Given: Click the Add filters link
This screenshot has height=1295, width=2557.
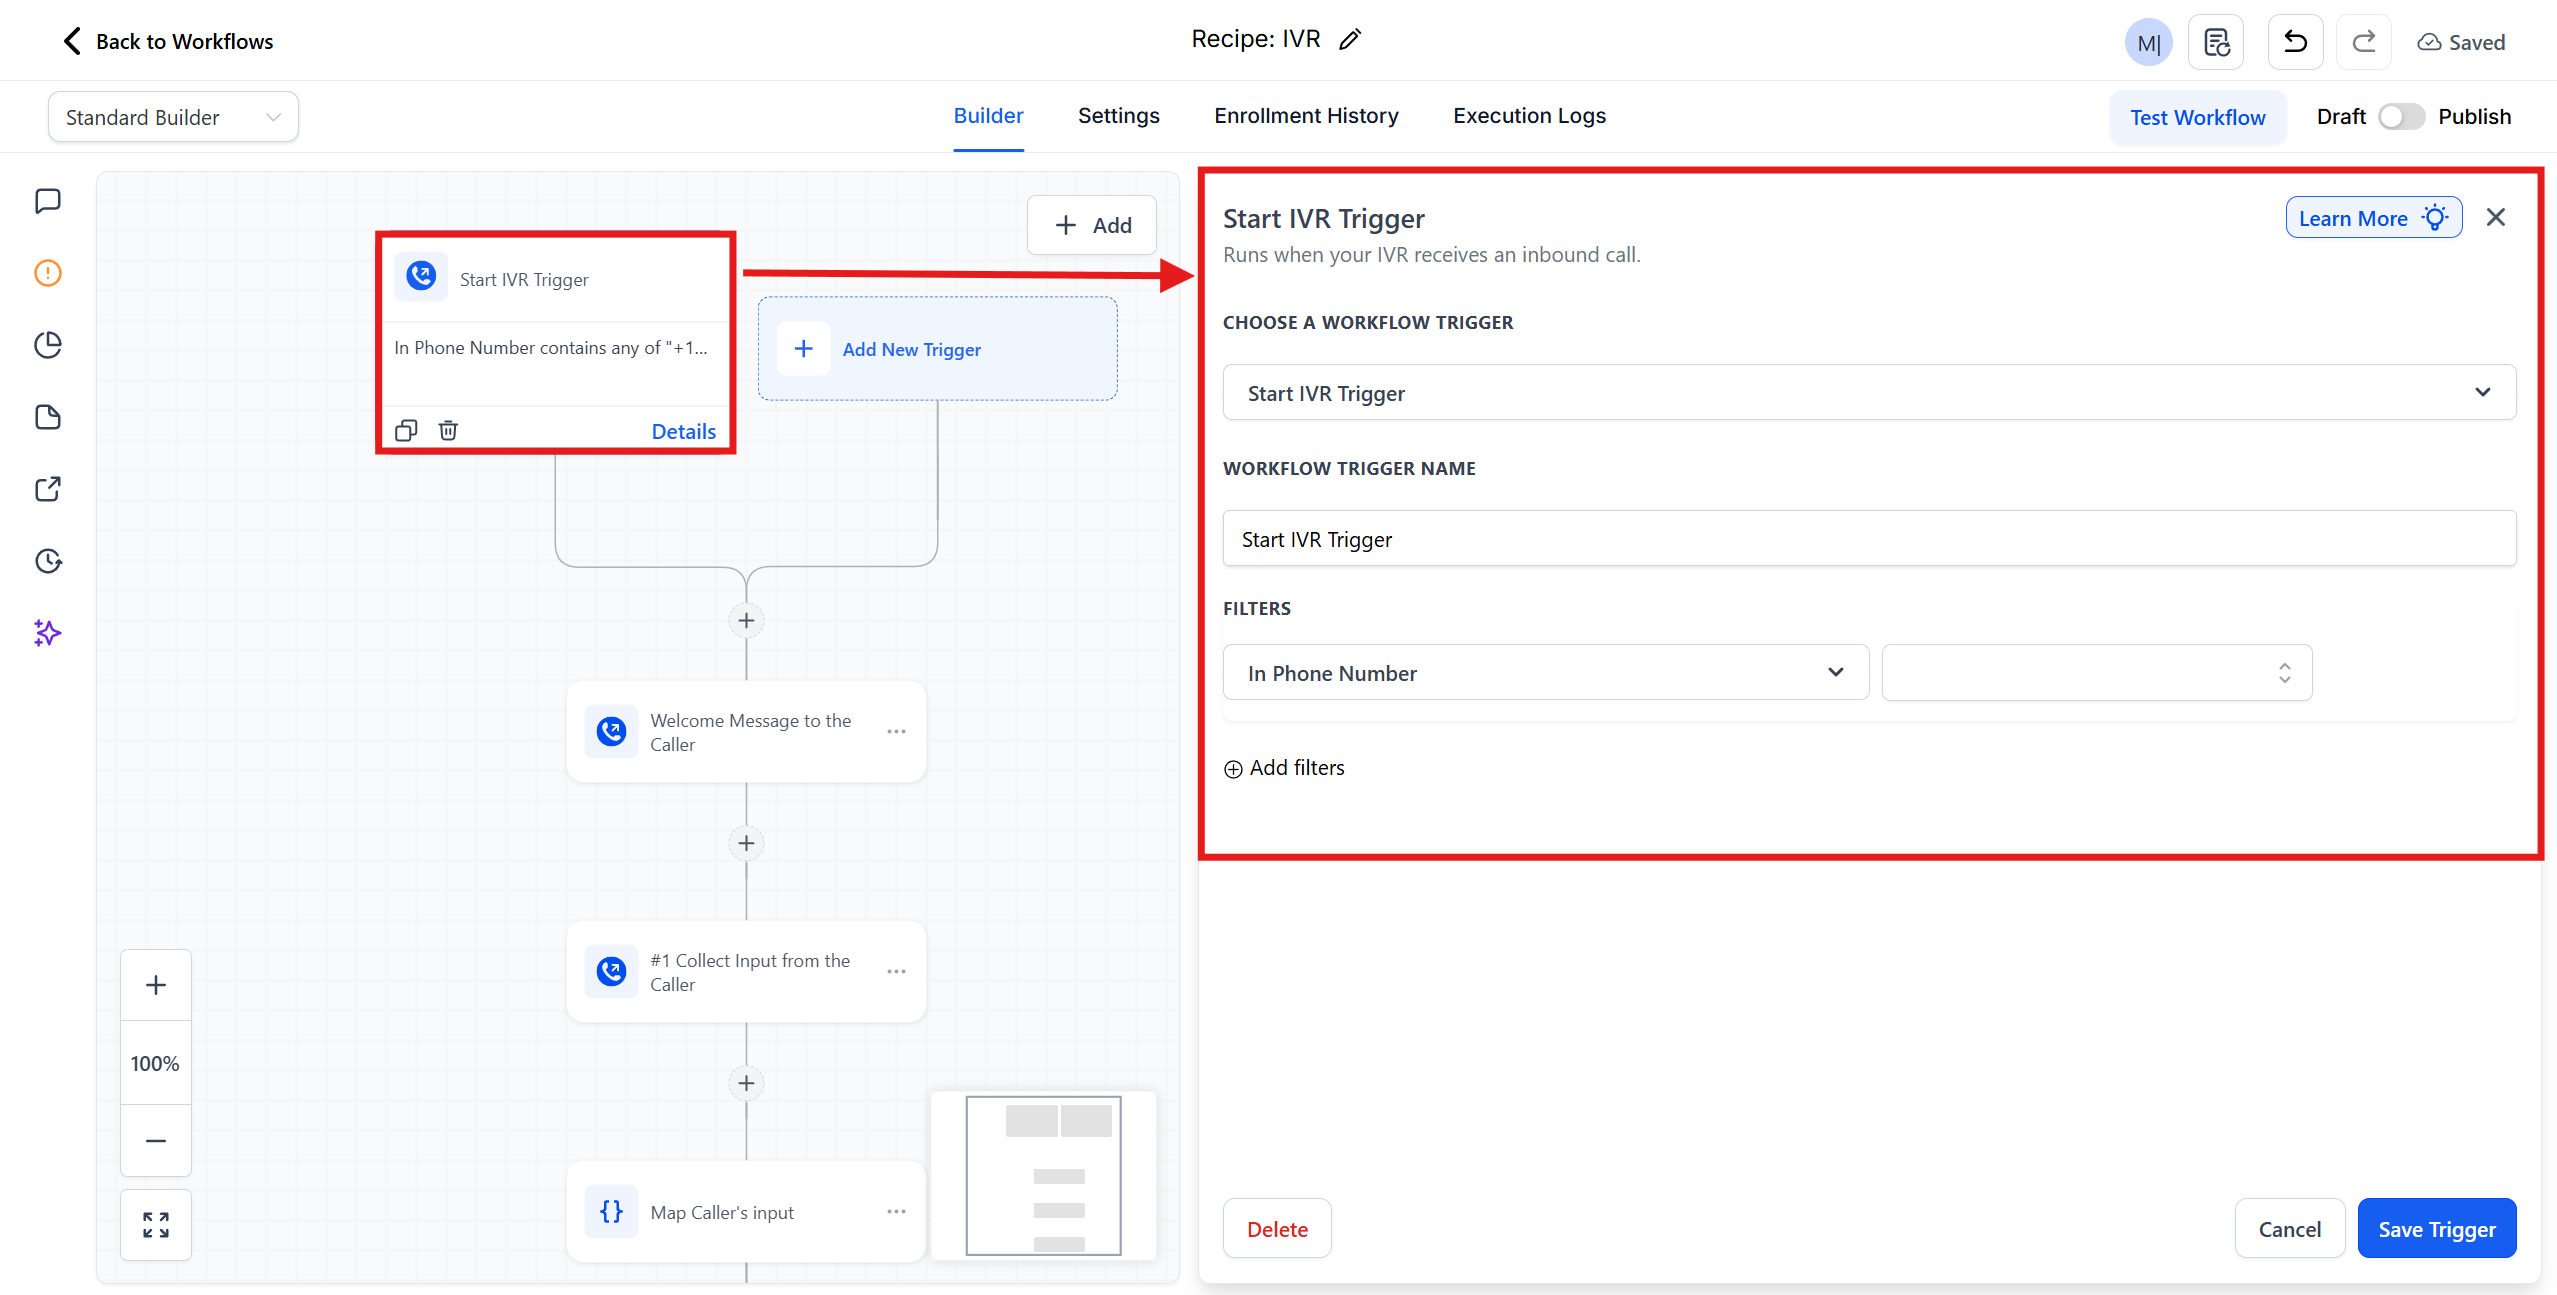Looking at the screenshot, I should 1284,768.
